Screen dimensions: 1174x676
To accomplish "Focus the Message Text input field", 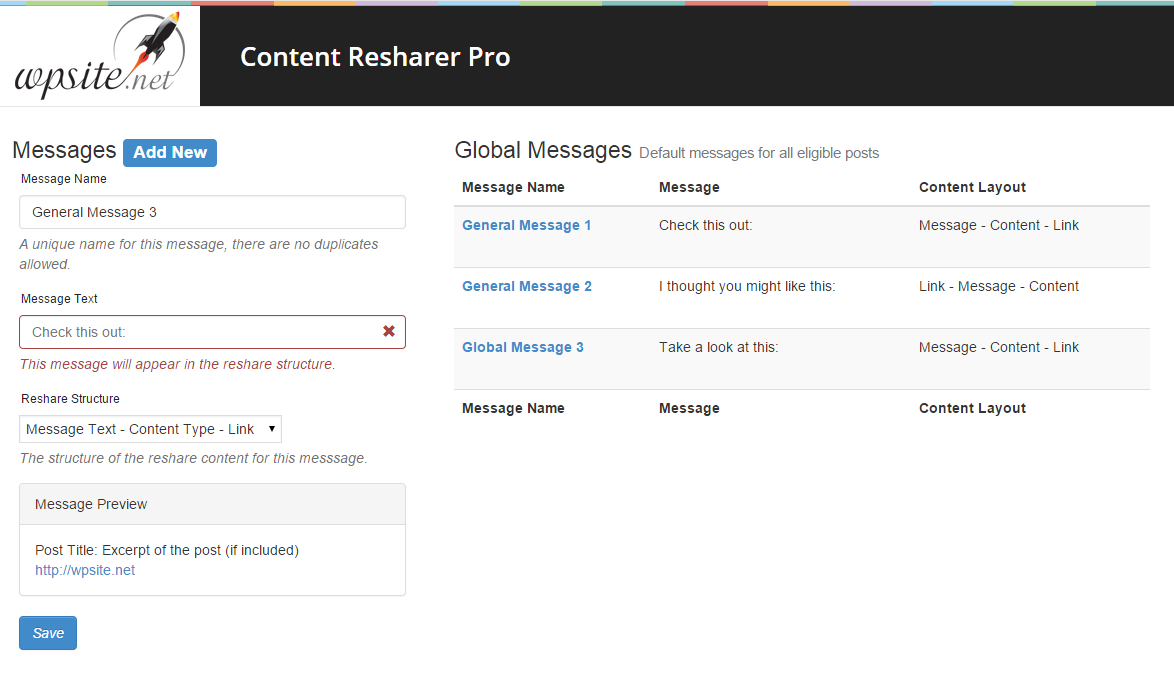I will point(213,332).
